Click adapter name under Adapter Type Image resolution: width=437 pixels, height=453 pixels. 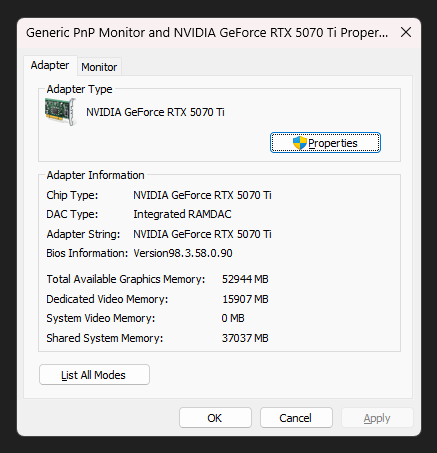click(155, 112)
